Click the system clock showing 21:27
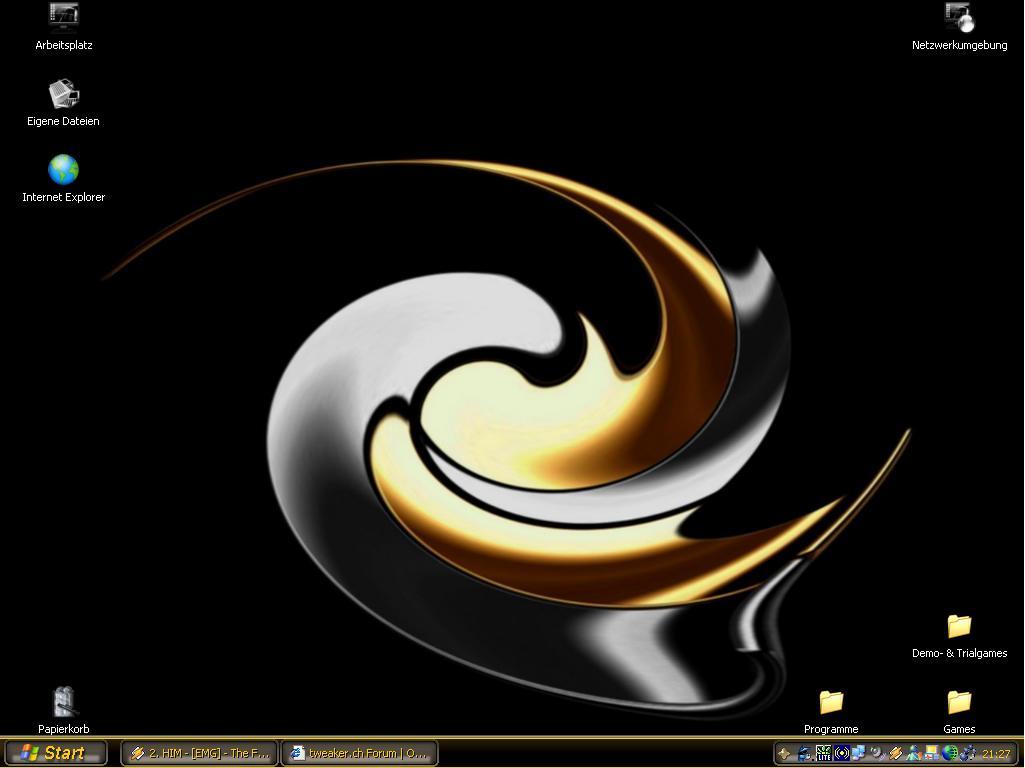Viewport: 1025px width, 768px height. click(996, 754)
